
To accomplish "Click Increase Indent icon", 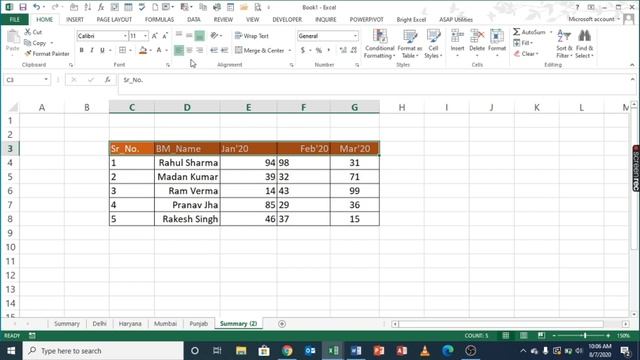I will [x=224, y=50].
